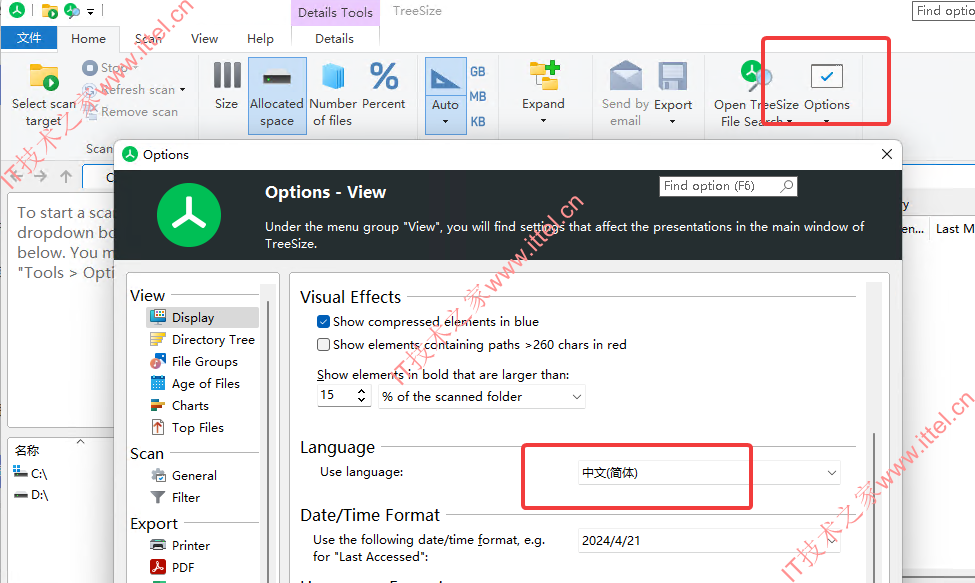
Task: Select the Allocated space view mode
Action: point(277,96)
